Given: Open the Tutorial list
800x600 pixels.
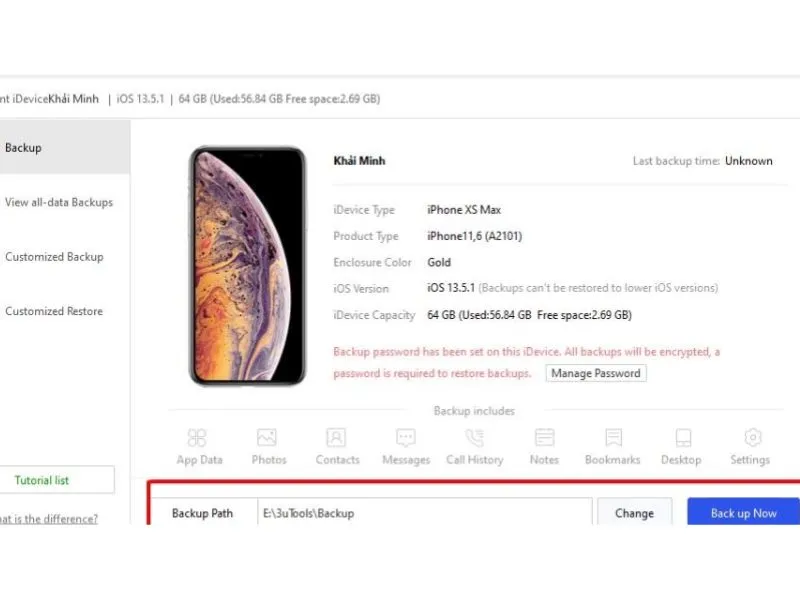Looking at the screenshot, I should 57,480.
